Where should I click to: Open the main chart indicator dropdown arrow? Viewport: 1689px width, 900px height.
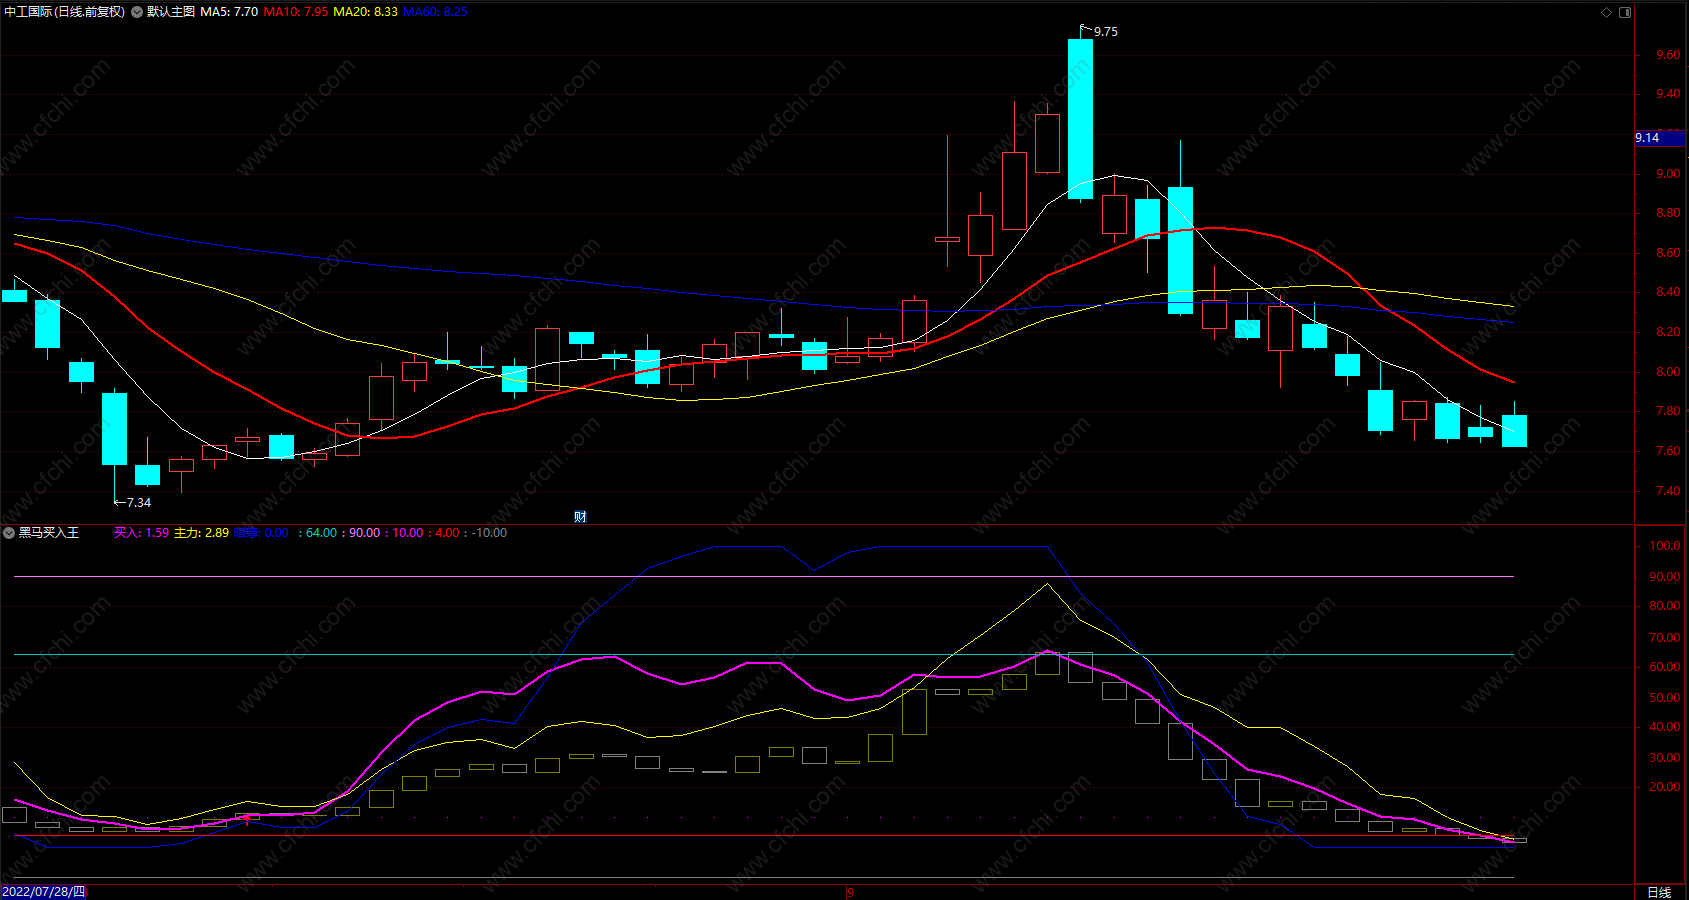(x=137, y=12)
